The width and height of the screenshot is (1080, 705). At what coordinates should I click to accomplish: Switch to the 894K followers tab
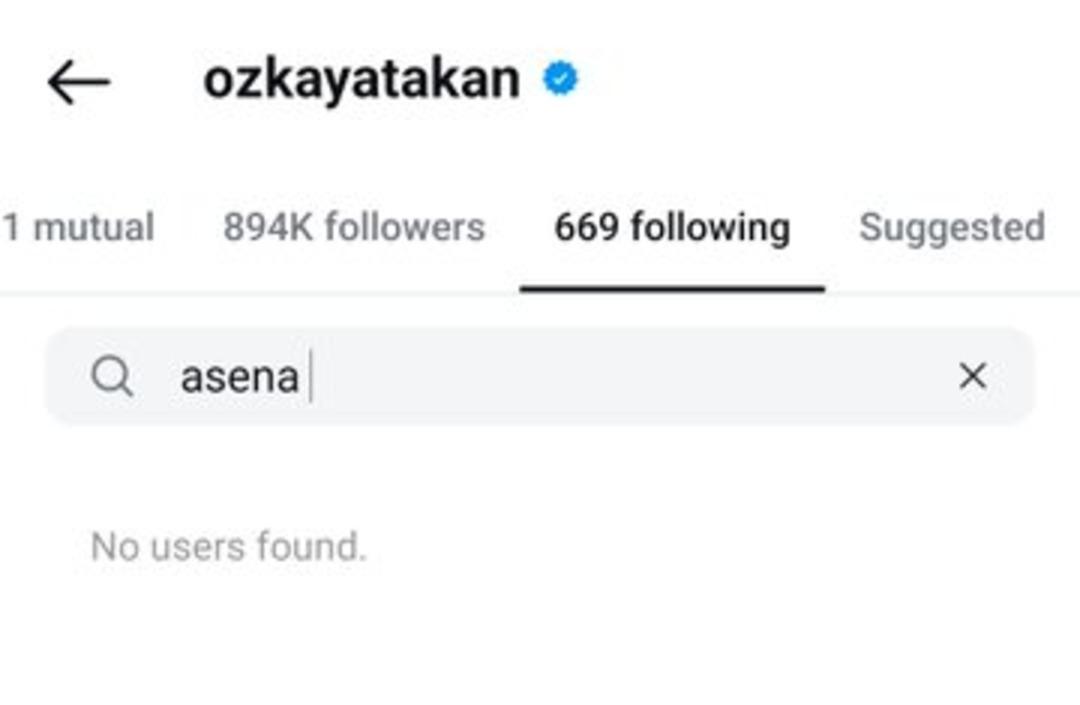[x=354, y=228]
